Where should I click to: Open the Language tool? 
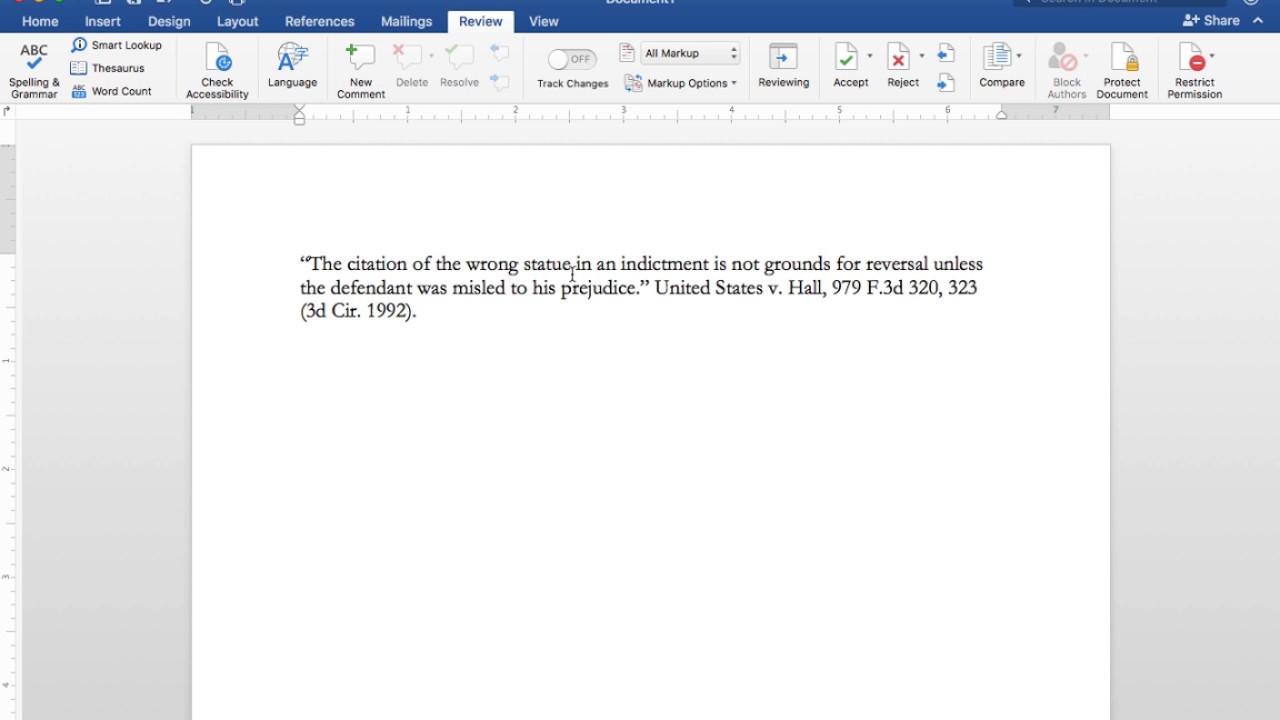[292, 66]
